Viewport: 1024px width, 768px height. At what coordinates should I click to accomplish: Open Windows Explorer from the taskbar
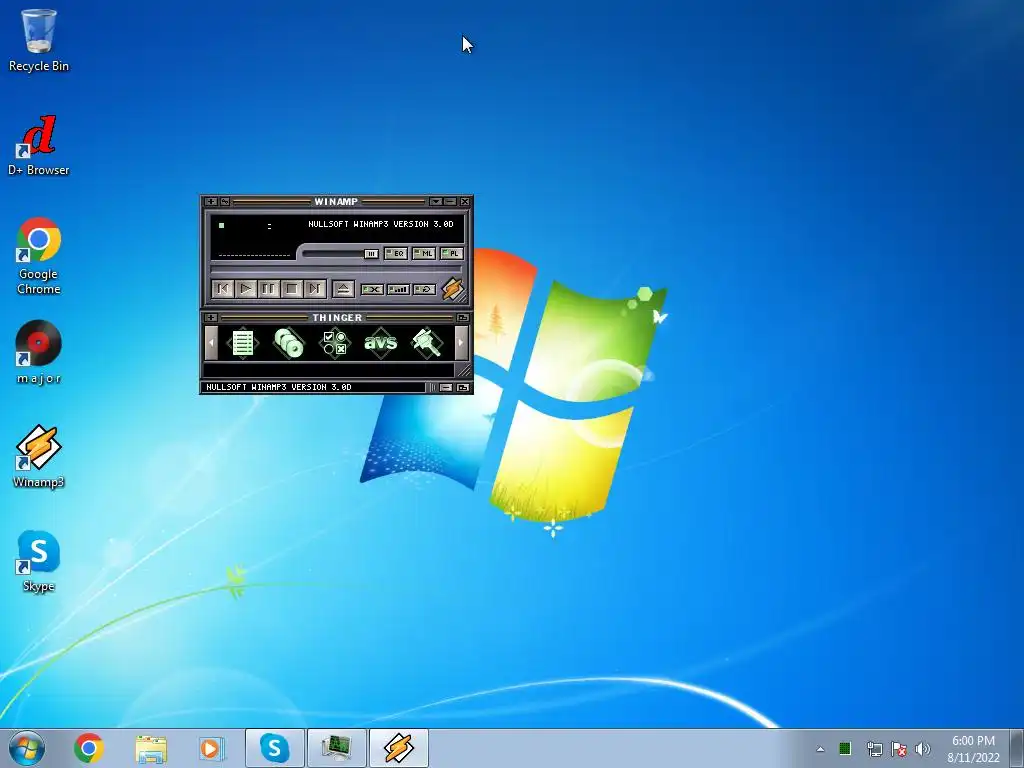click(151, 748)
